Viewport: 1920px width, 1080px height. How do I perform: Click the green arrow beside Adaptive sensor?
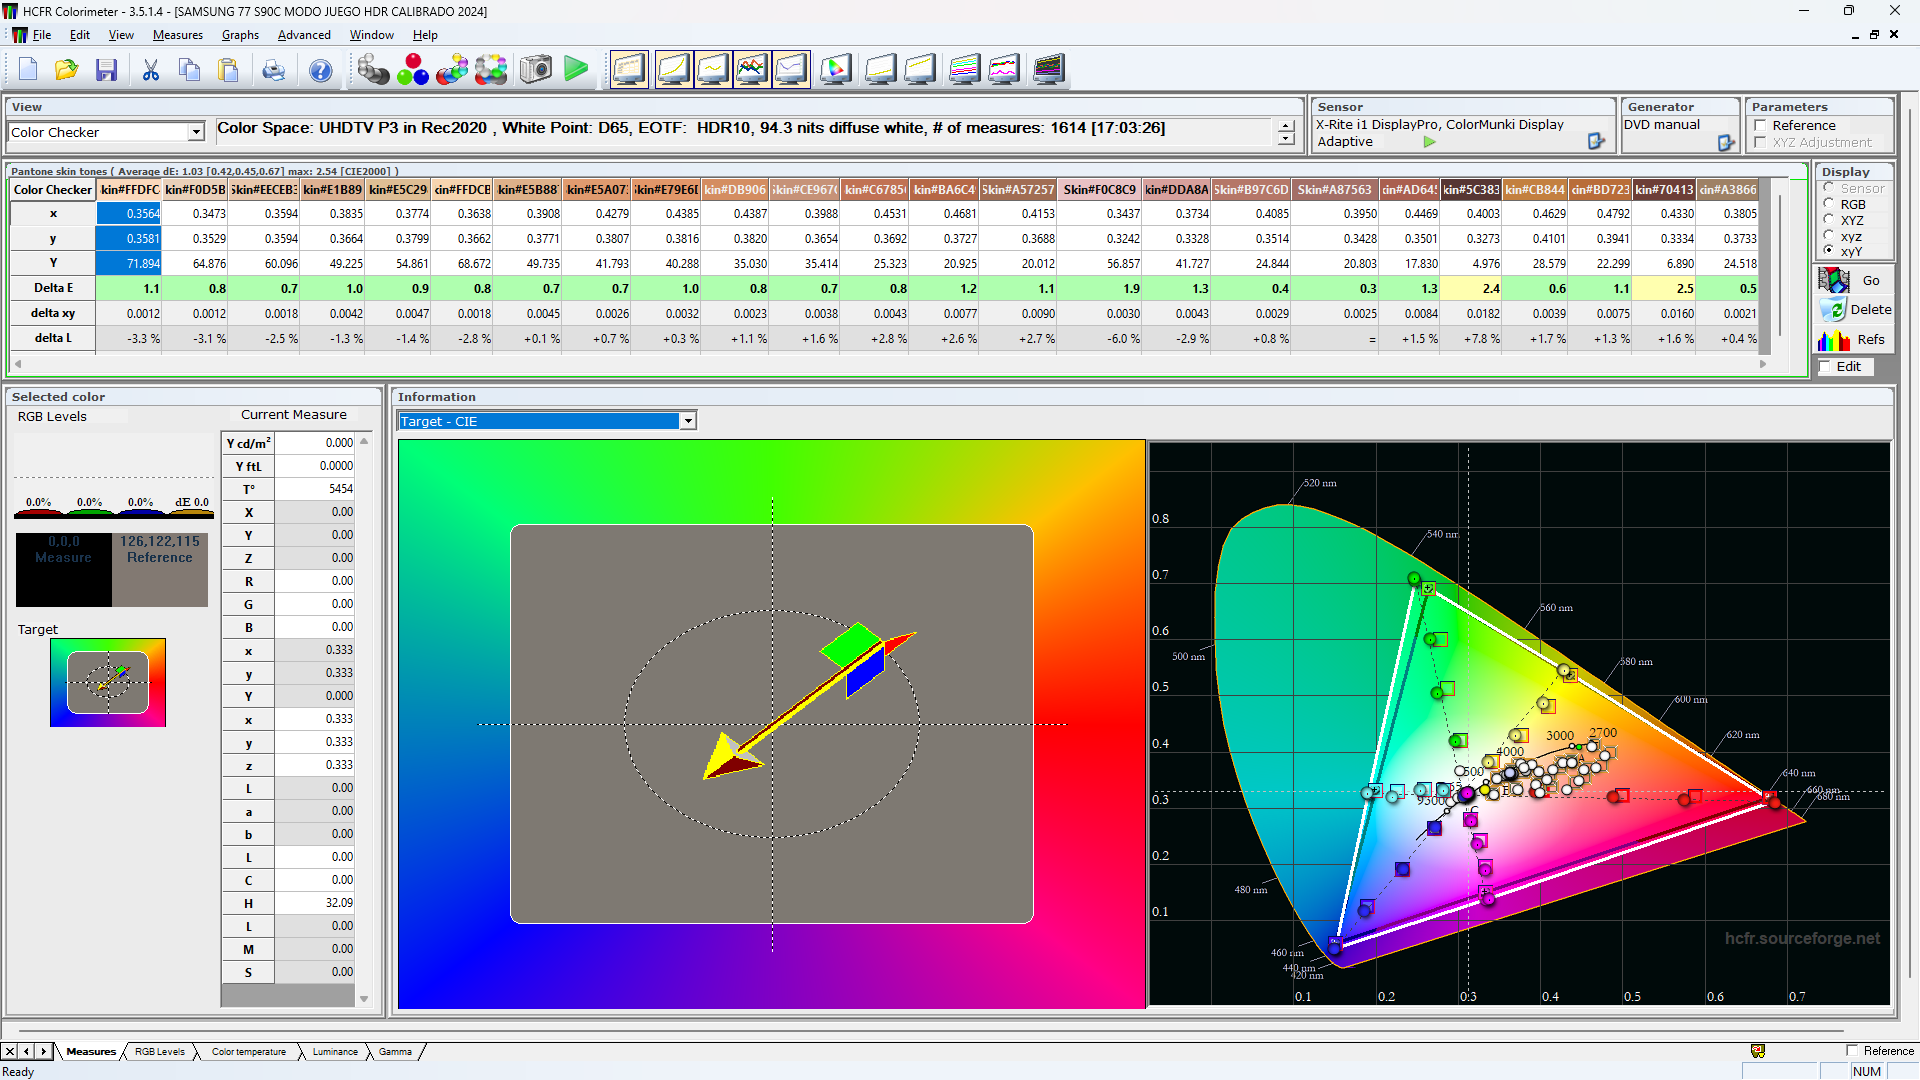tap(1430, 142)
